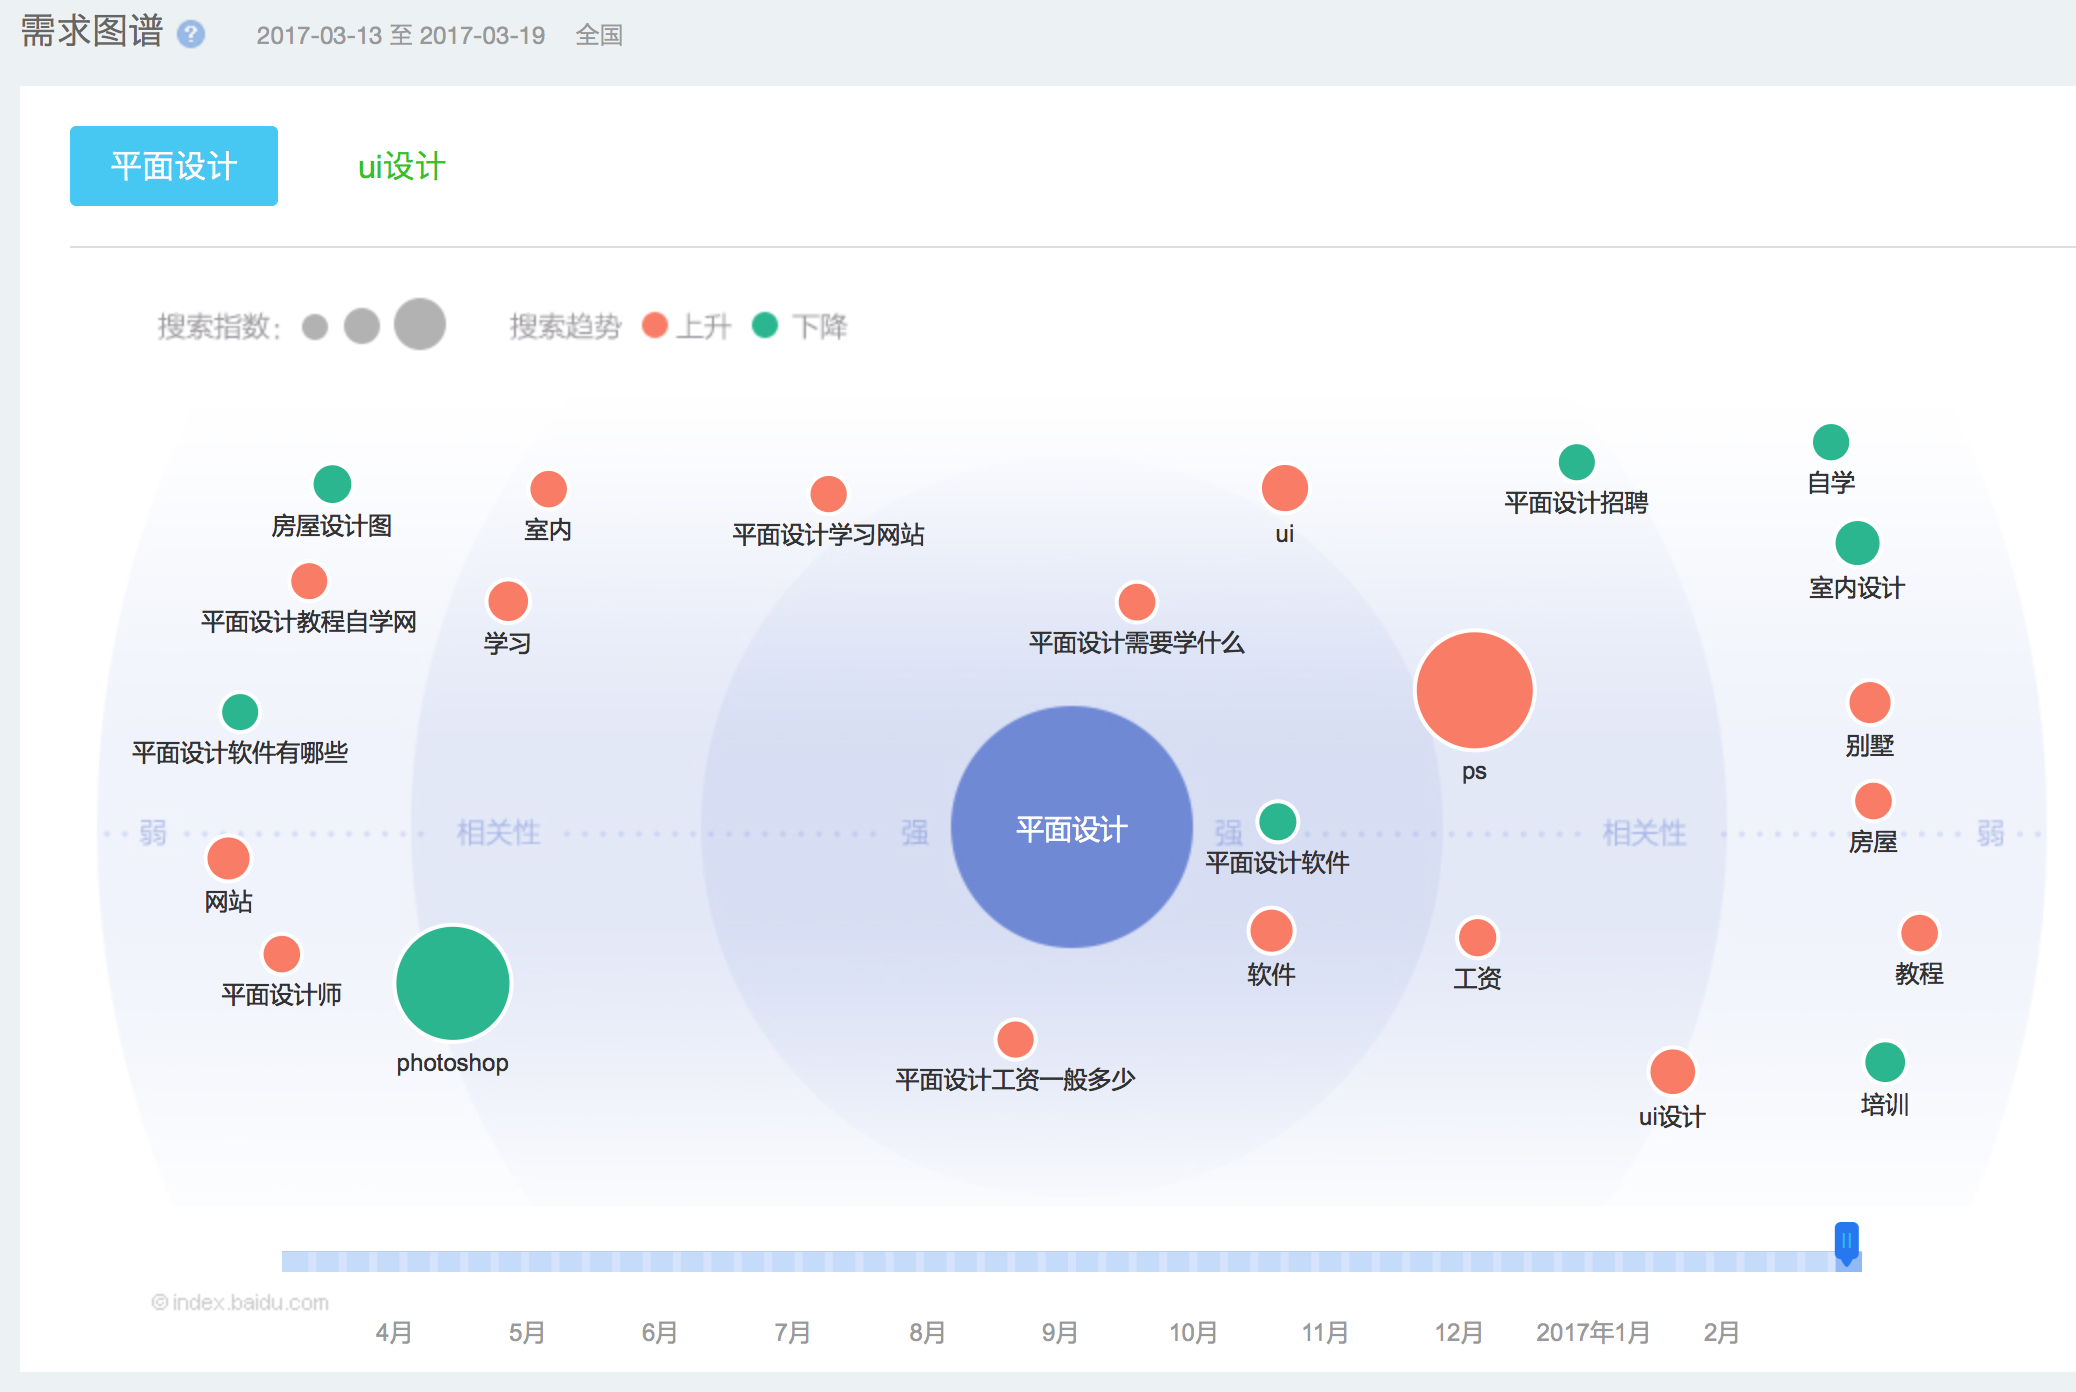Click the red 上升 legend dot
The width and height of the screenshot is (2076, 1392).
pyautogui.click(x=655, y=325)
